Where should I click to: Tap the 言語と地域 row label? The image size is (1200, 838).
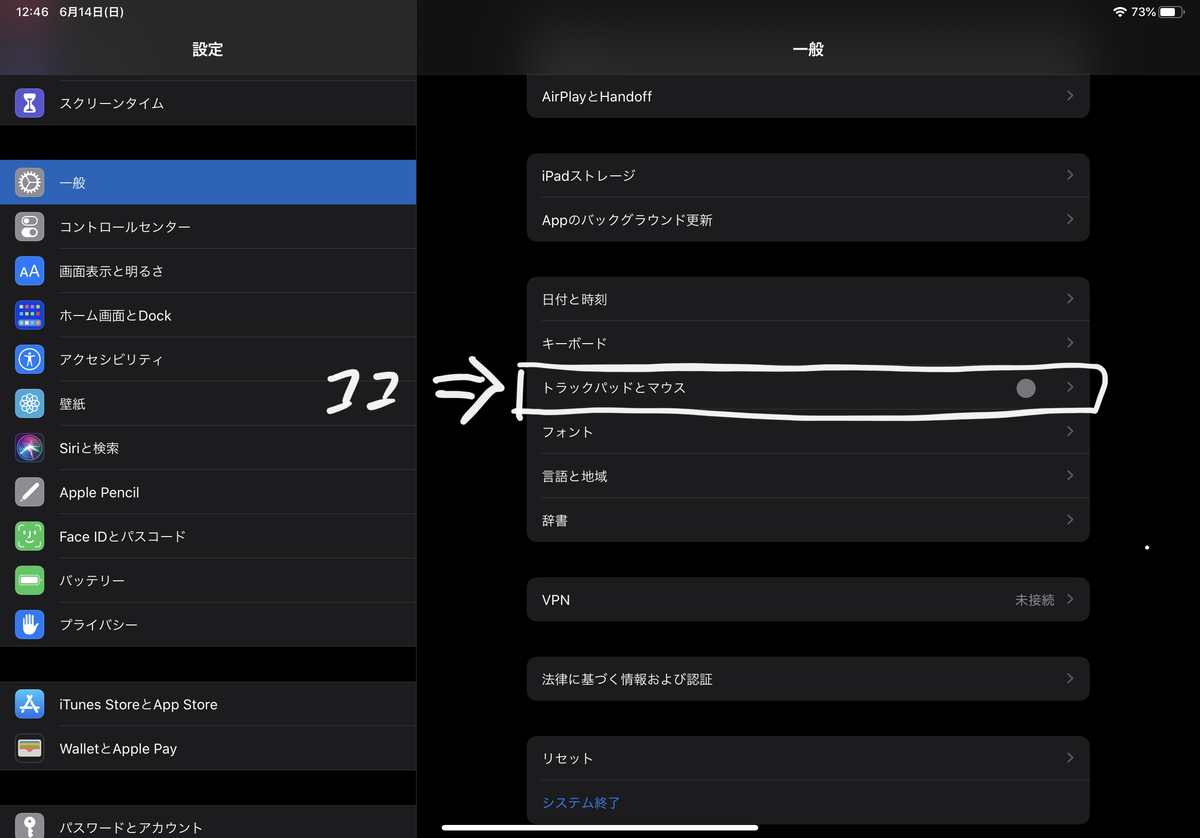pos(575,476)
